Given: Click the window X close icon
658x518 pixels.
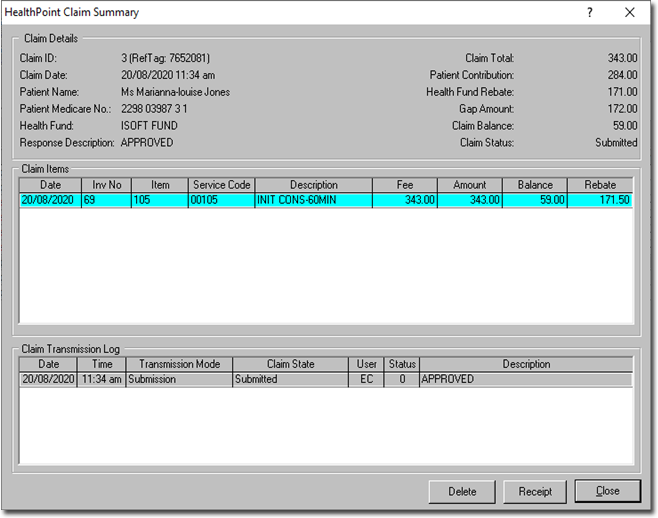Looking at the screenshot, I should coord(629,13).
